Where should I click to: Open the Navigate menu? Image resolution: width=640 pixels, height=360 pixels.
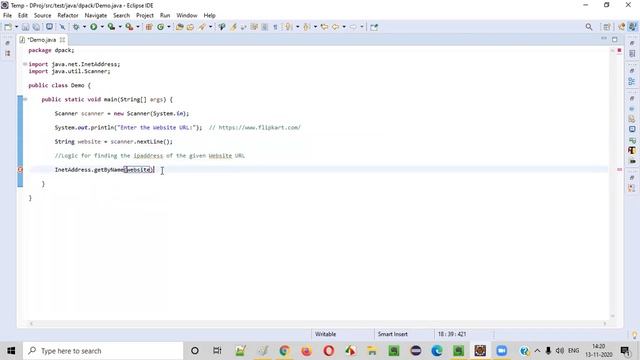pos(96,15)
